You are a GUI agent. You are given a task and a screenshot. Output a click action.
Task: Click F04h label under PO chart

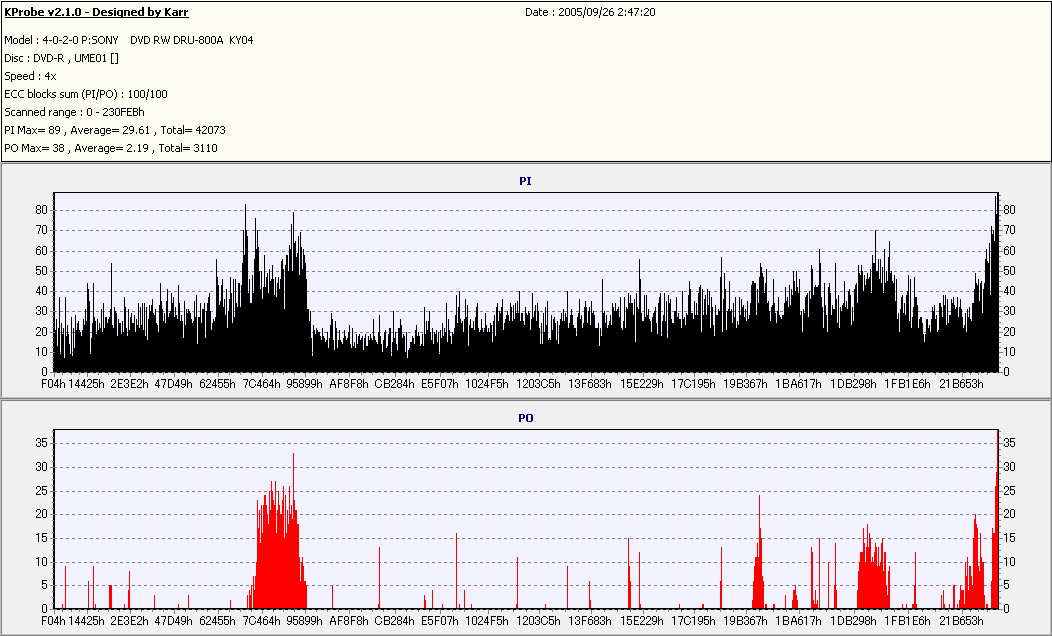[x=54, y=621]
